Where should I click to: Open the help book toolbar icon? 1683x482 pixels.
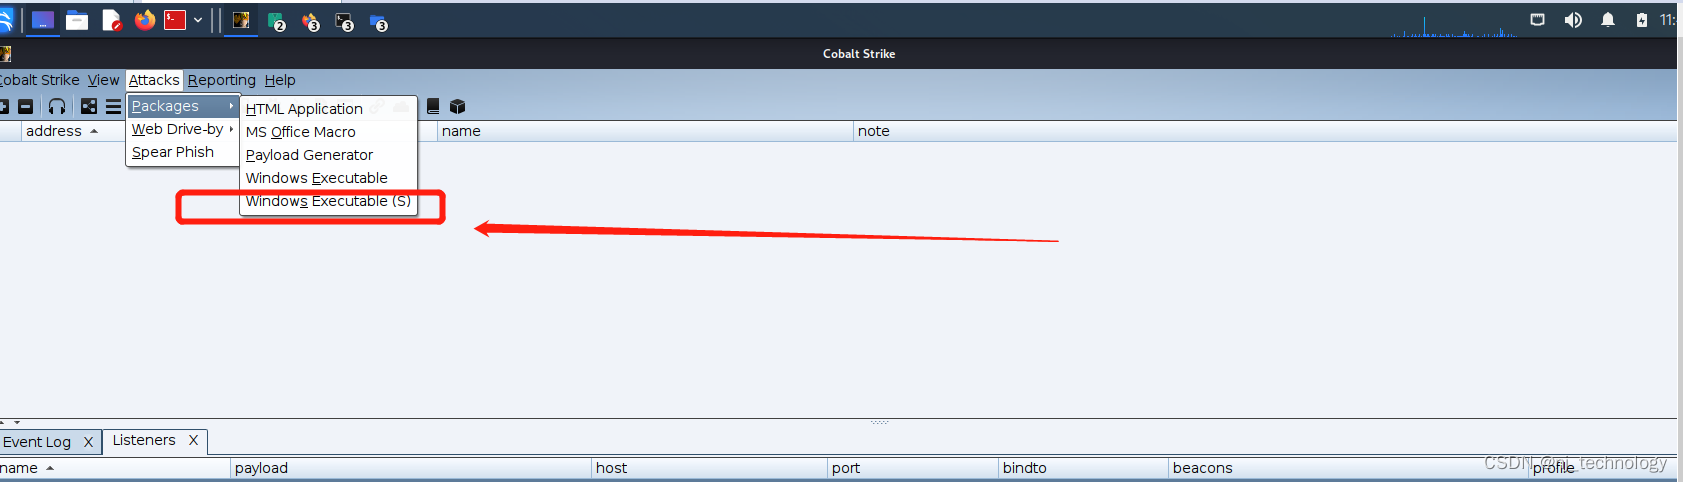tap(433, 106)
